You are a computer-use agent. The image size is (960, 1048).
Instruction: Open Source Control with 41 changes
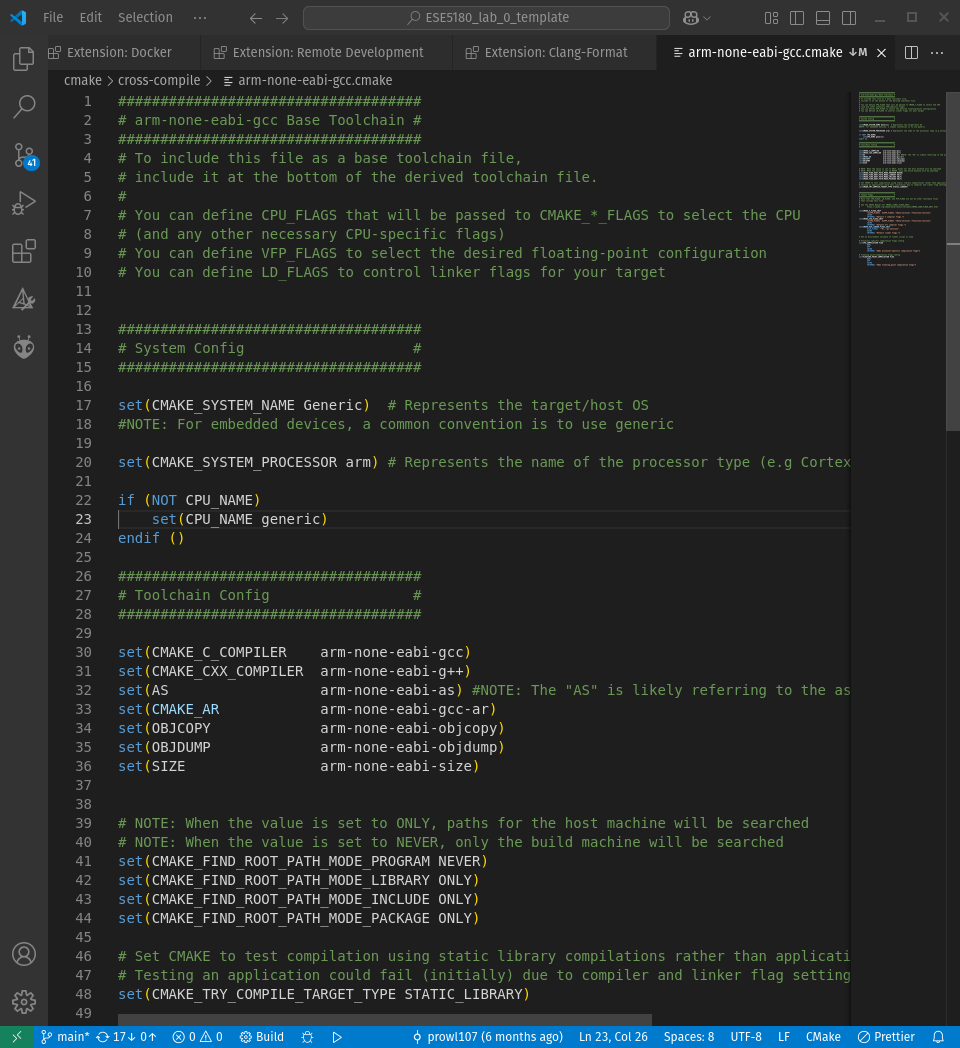click(x=24, y=155)
